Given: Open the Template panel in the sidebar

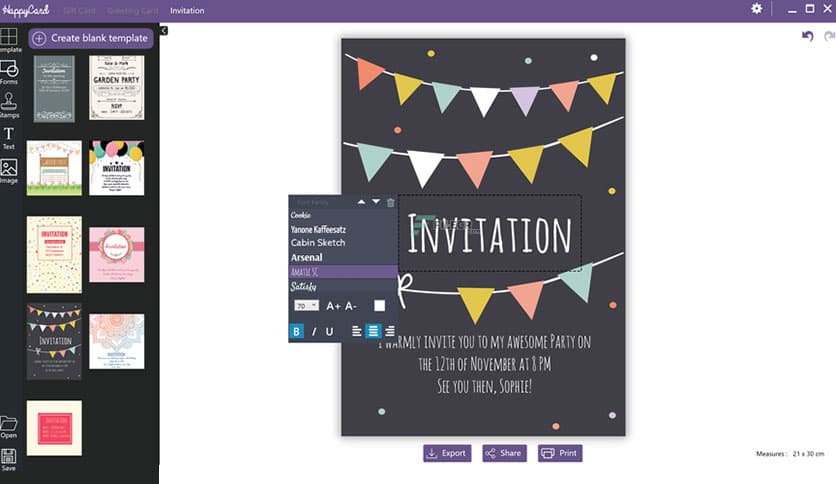Looking at the screenshot, I should click(9, 41).
